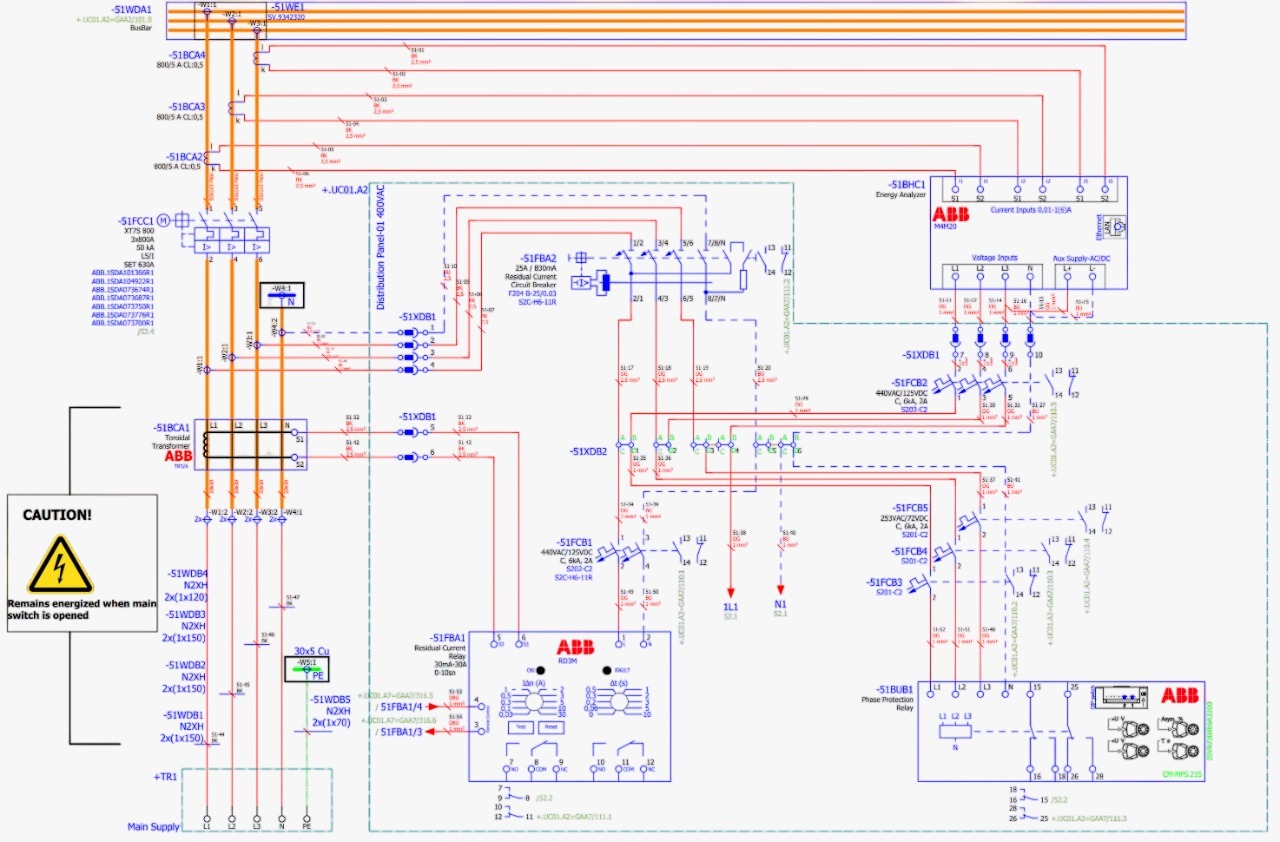Toggle the -51FCB5 circuit breaker switch
The width and height of the screenshot is (1280, 842).
966,521
